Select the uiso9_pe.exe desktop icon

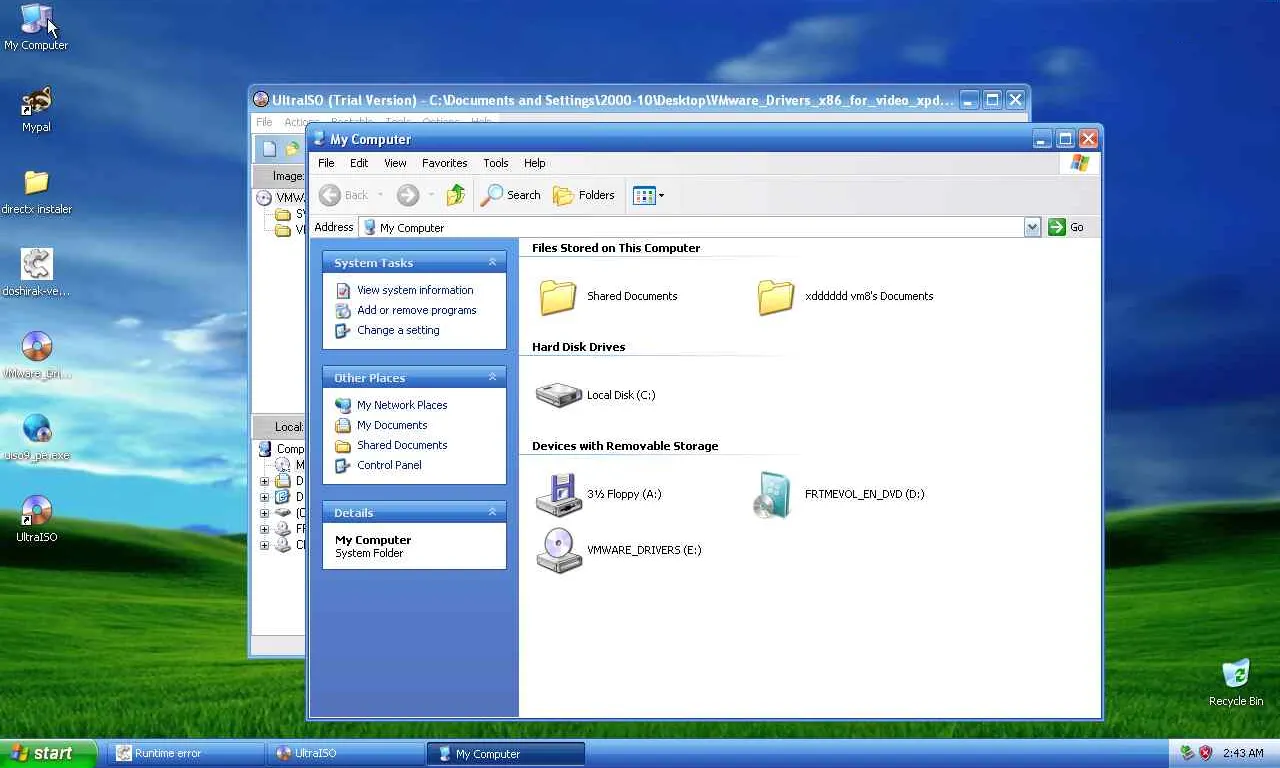(x=36, y=437)
